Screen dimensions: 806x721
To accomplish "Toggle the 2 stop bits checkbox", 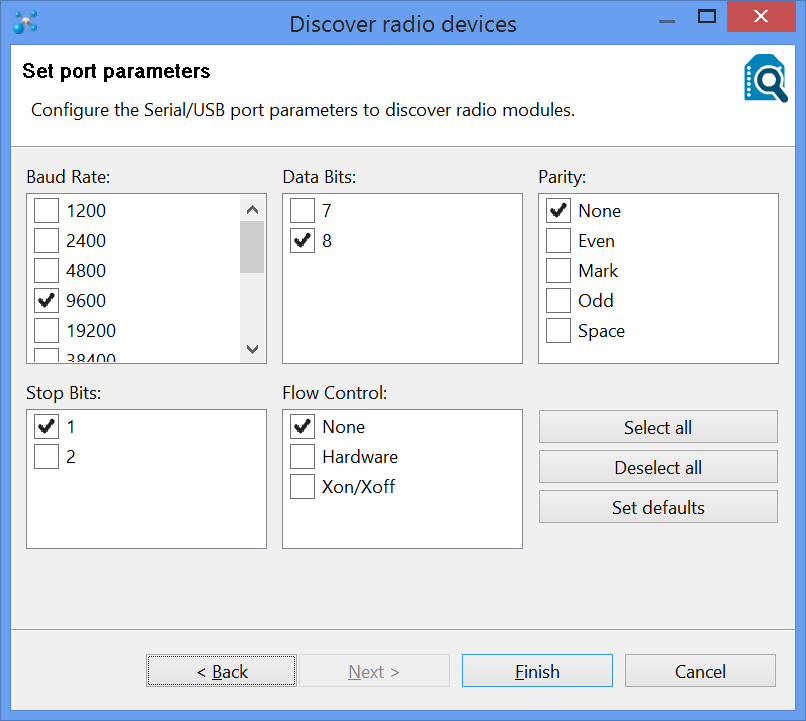I will coord(46,457).
